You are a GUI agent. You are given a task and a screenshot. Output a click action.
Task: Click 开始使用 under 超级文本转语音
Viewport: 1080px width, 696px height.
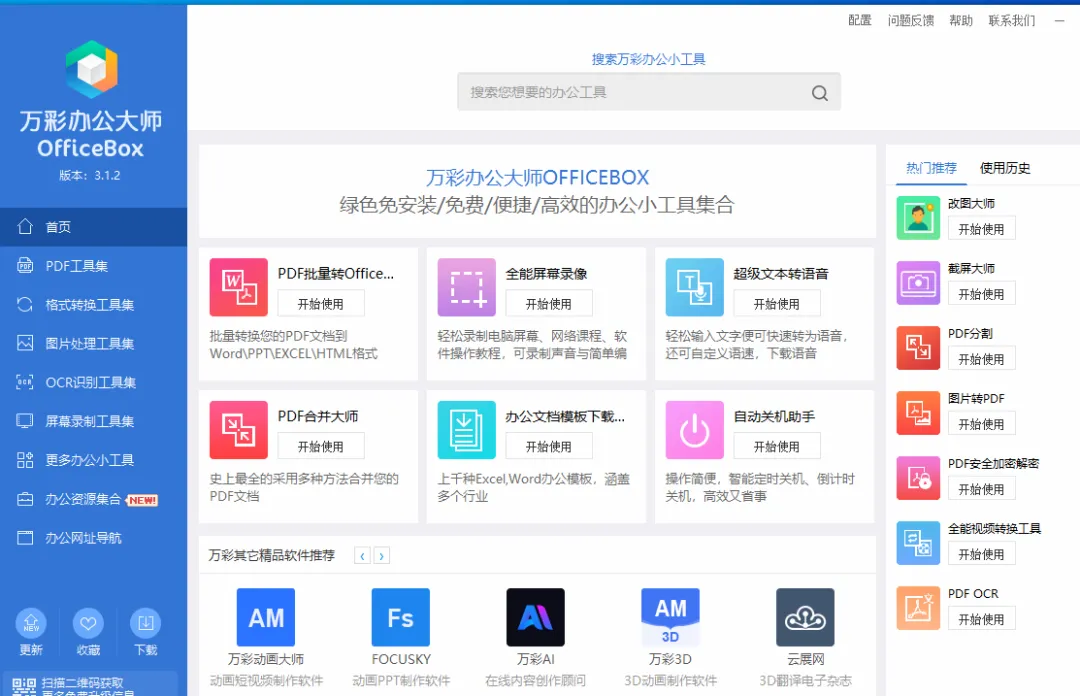point(777,304)
